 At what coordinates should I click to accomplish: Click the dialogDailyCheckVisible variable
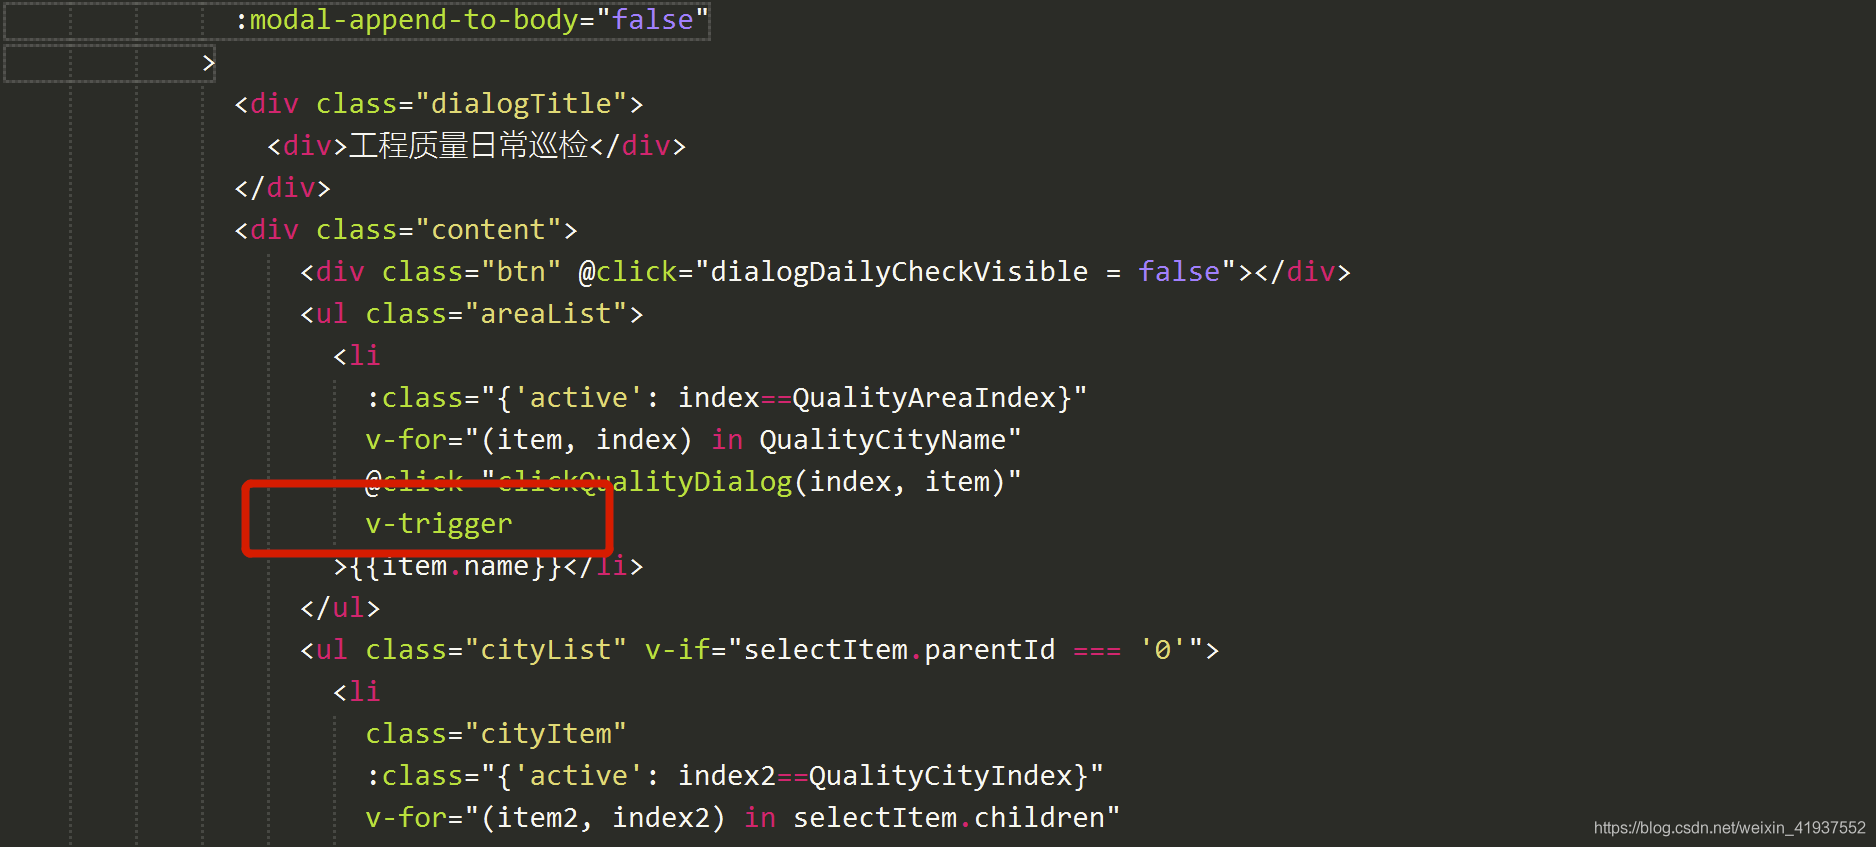(899, 272)
